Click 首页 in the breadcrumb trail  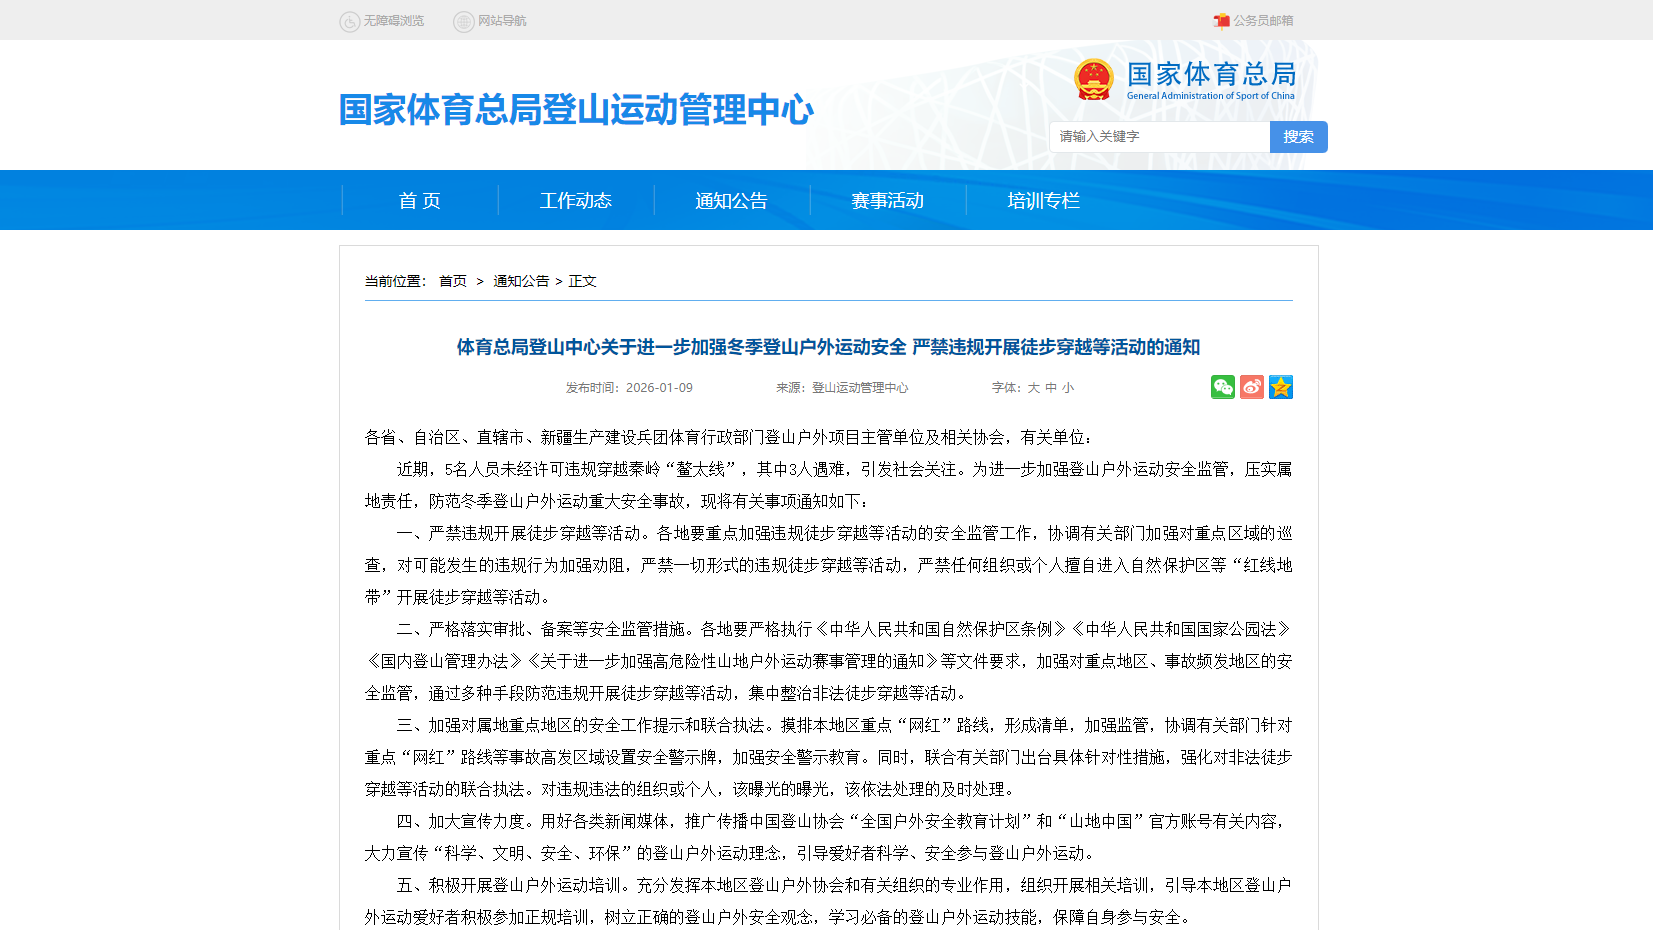tap(453, 281)
